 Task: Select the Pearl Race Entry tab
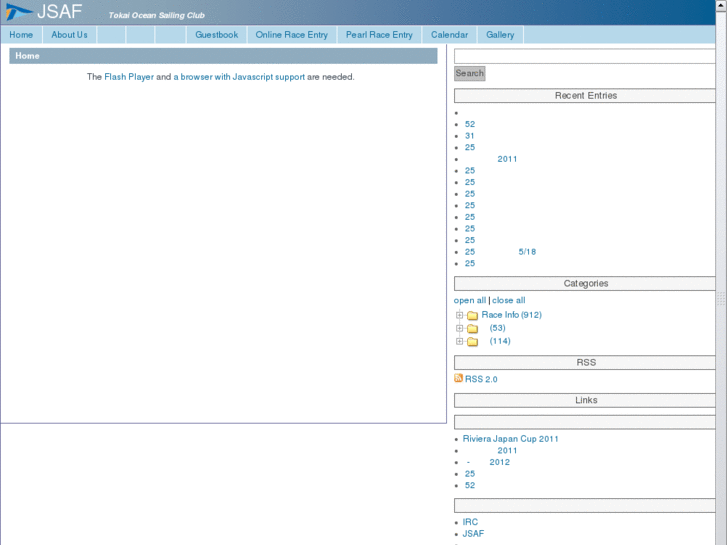[x=379, y=35]
